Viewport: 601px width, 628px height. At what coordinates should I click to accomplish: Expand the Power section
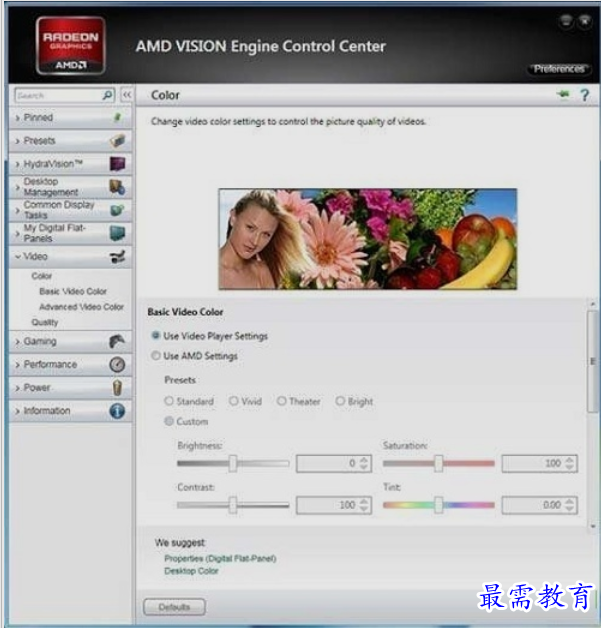coord(70,388)
